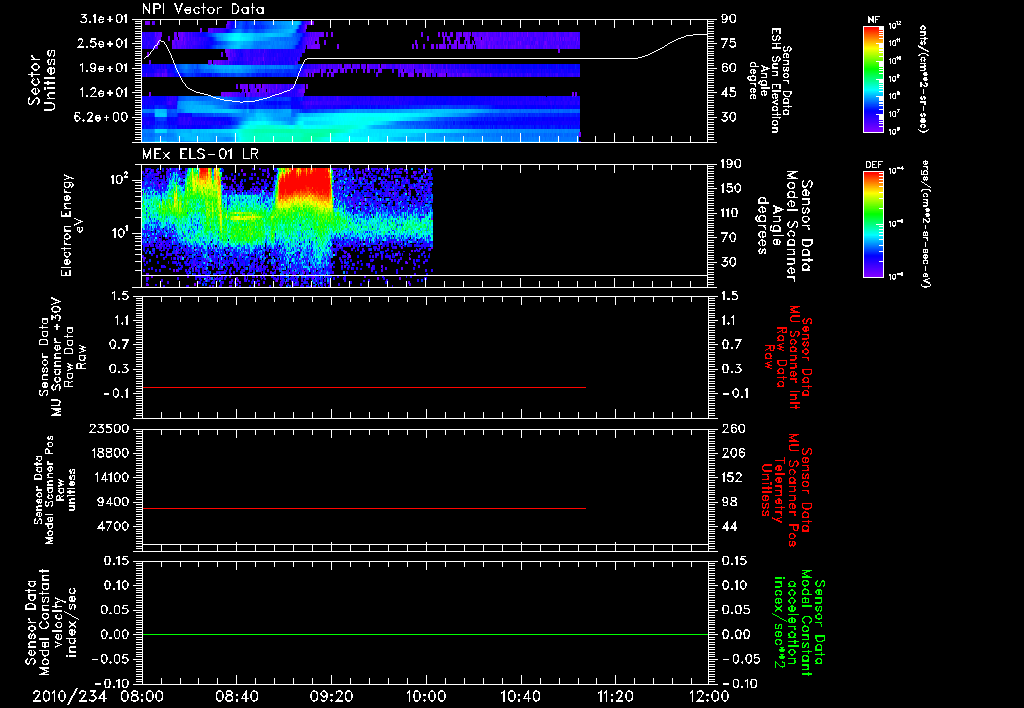Screen dimensions: 1024x708
Task: Click the 'MU Scanner +30V Raw Data' axis title
Action: tap(61, 357)
